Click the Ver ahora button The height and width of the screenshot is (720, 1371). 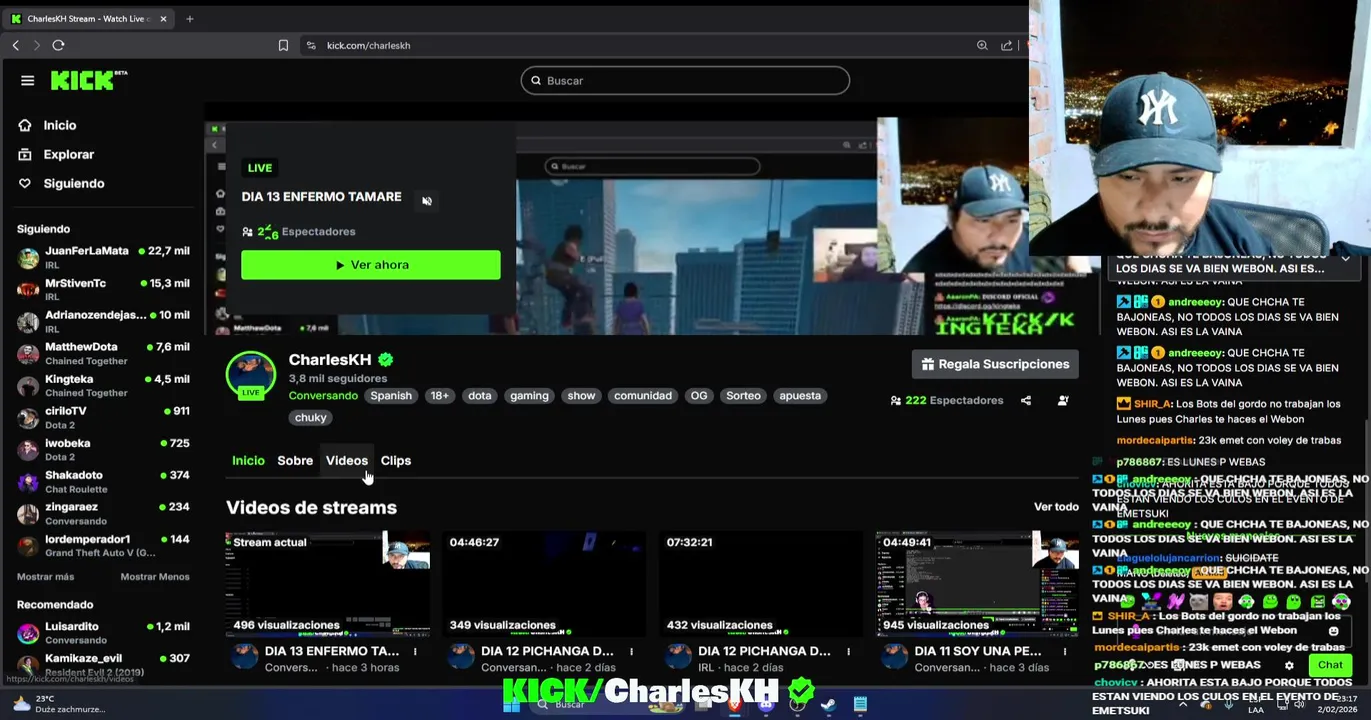[371, 265]
